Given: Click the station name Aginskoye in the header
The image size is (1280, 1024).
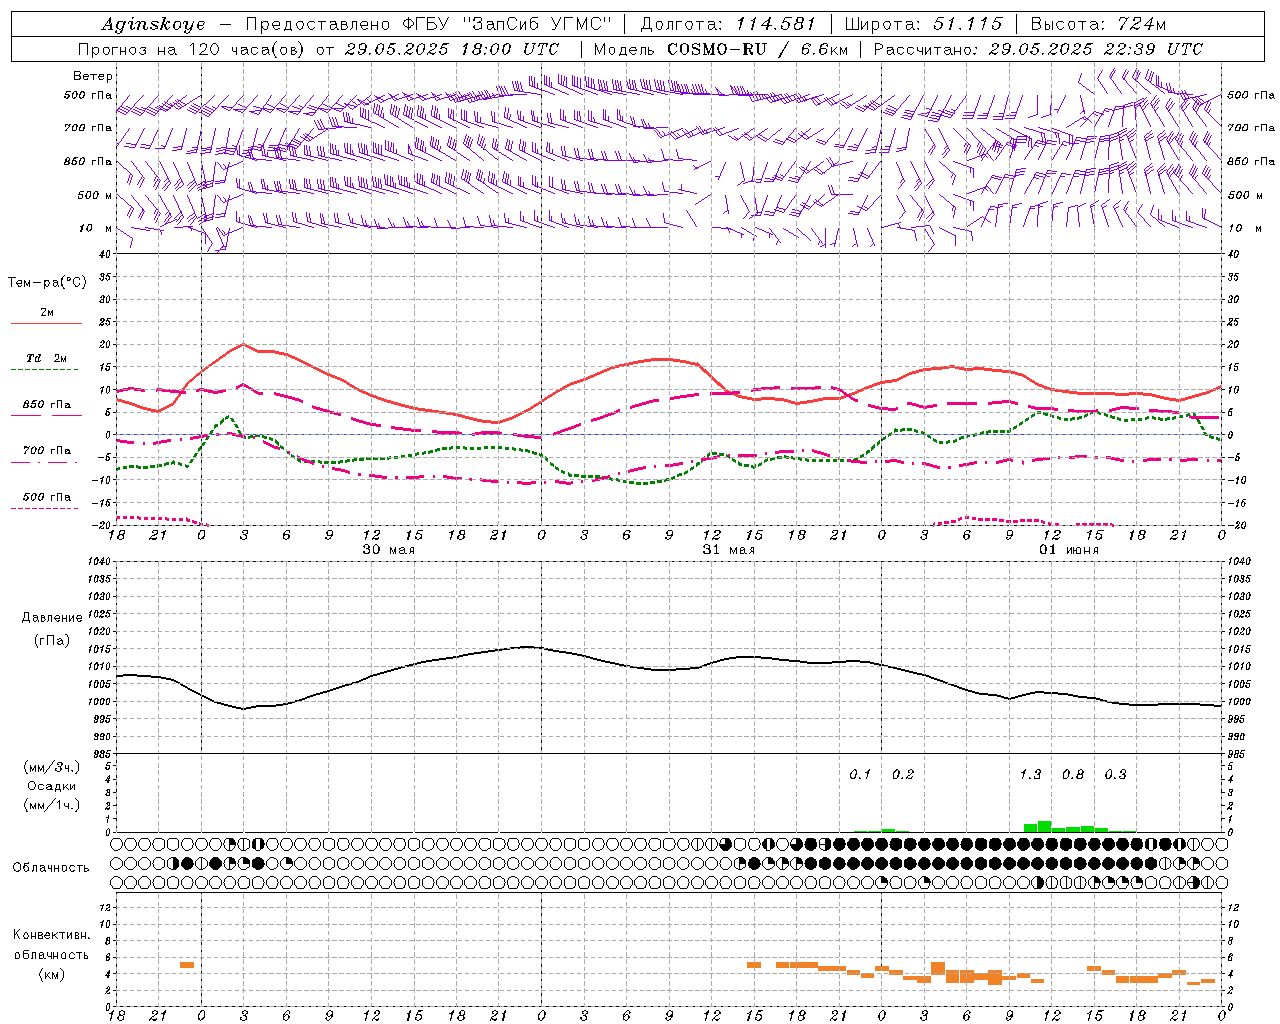Looking at the screenshot, I should pyautogui.click(x=154, y=24).
